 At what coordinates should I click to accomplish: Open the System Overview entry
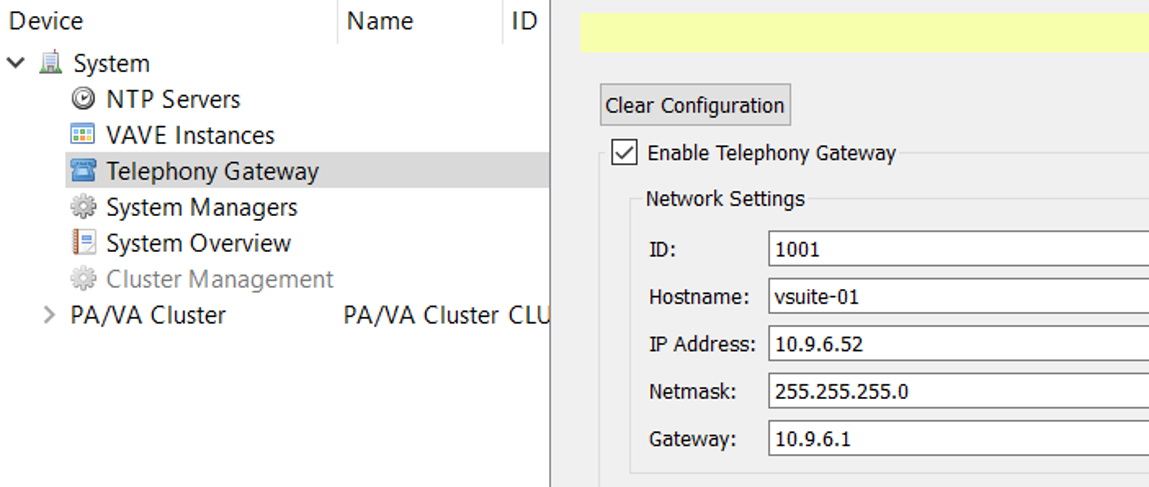point(198,243)
